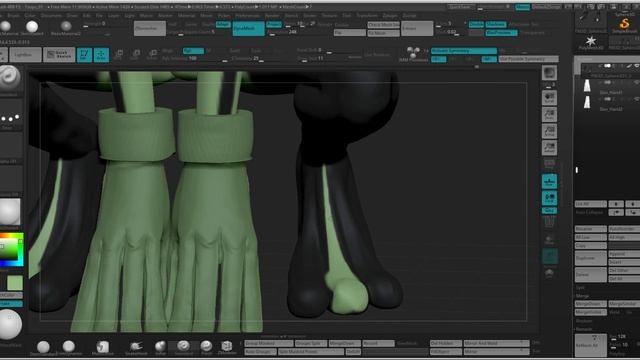Select the Rotate transform icon
This screenshot has height=360, width=640.
(152, 55)
